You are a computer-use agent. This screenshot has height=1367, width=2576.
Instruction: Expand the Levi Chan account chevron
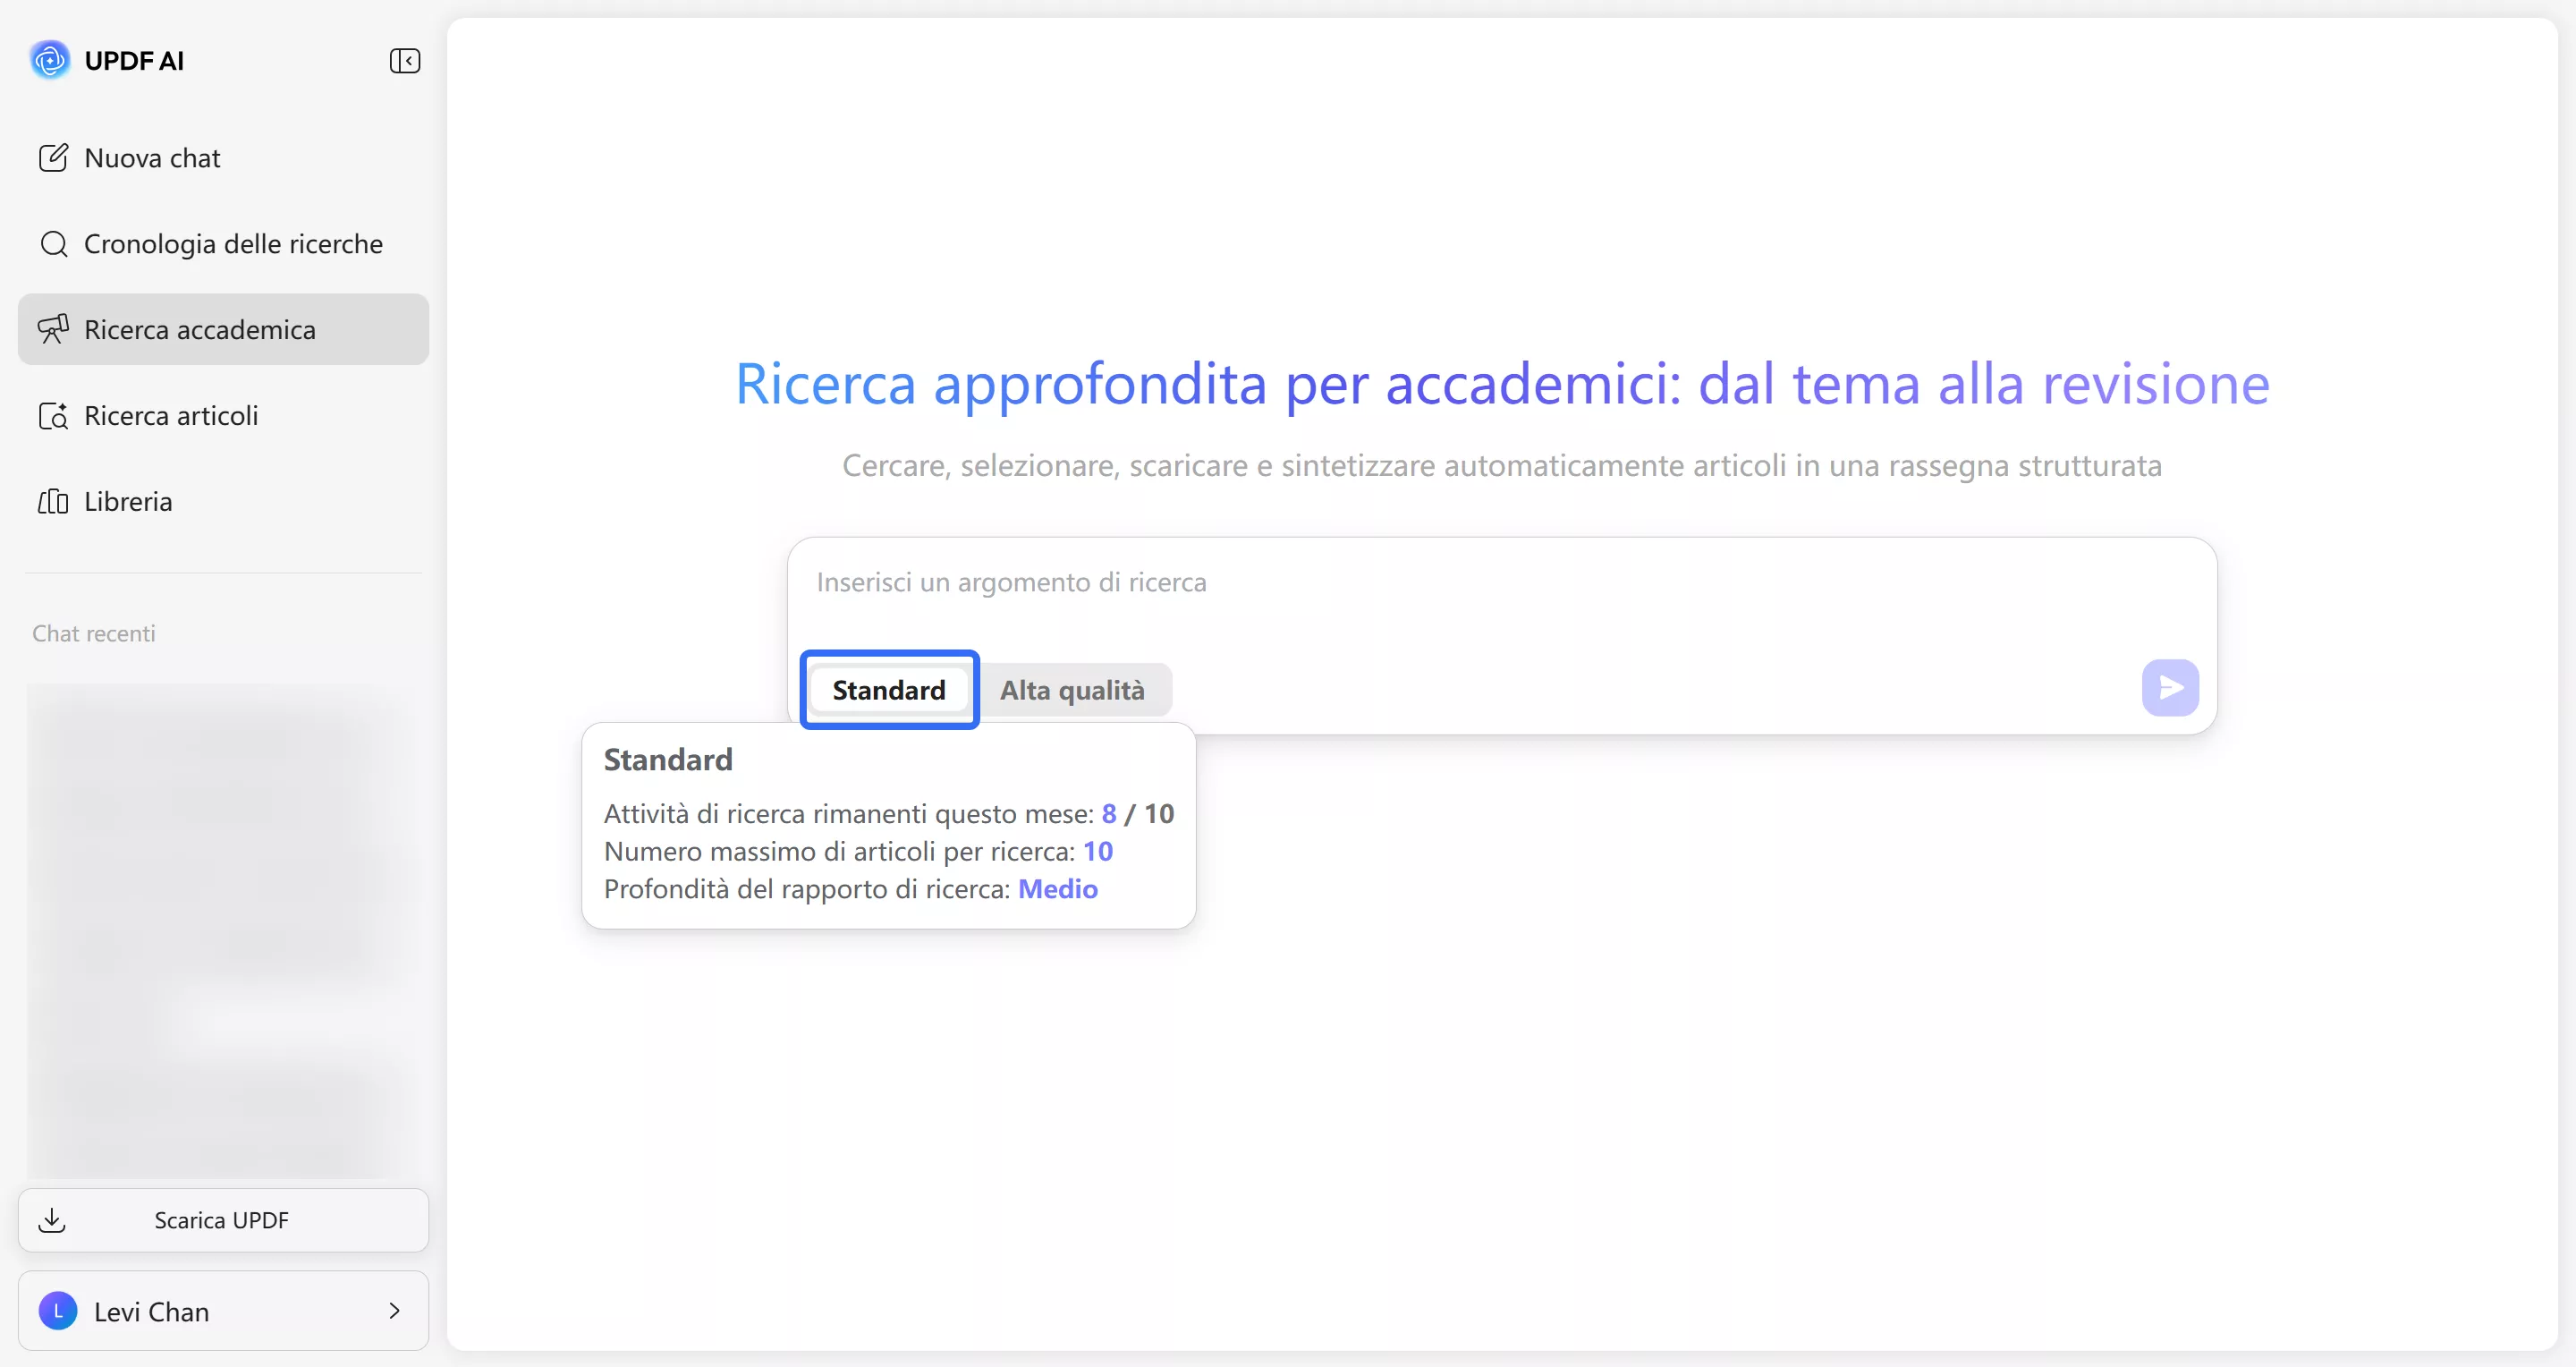tap(394, 1311)
